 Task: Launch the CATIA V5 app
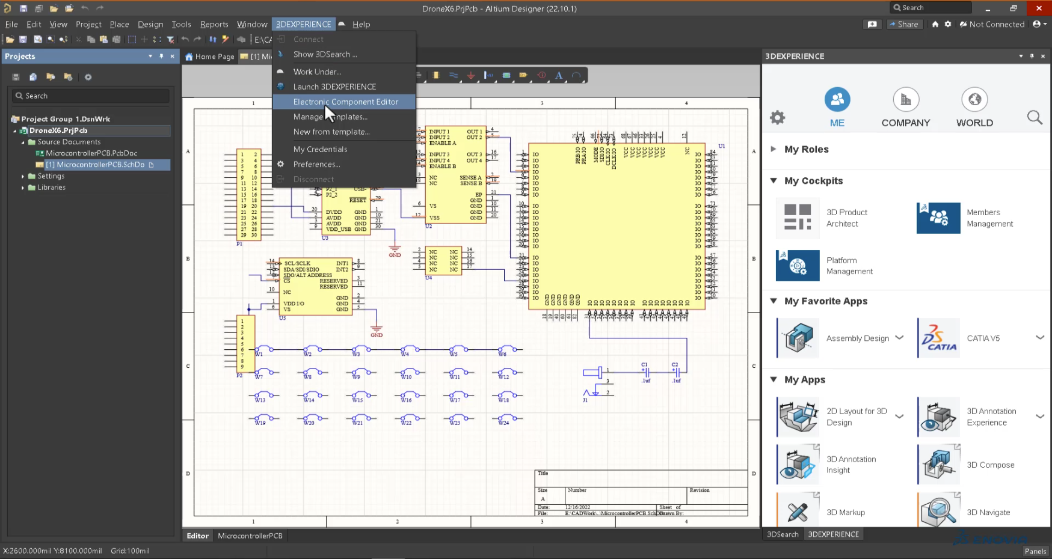(938, 338)
